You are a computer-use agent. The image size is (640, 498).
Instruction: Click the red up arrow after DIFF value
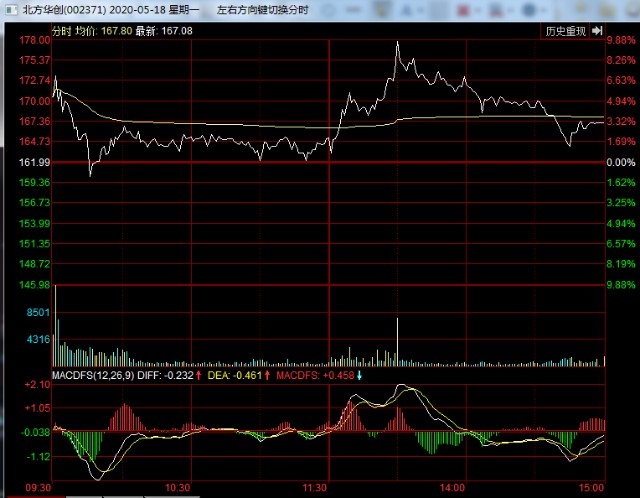pos(198,376)
